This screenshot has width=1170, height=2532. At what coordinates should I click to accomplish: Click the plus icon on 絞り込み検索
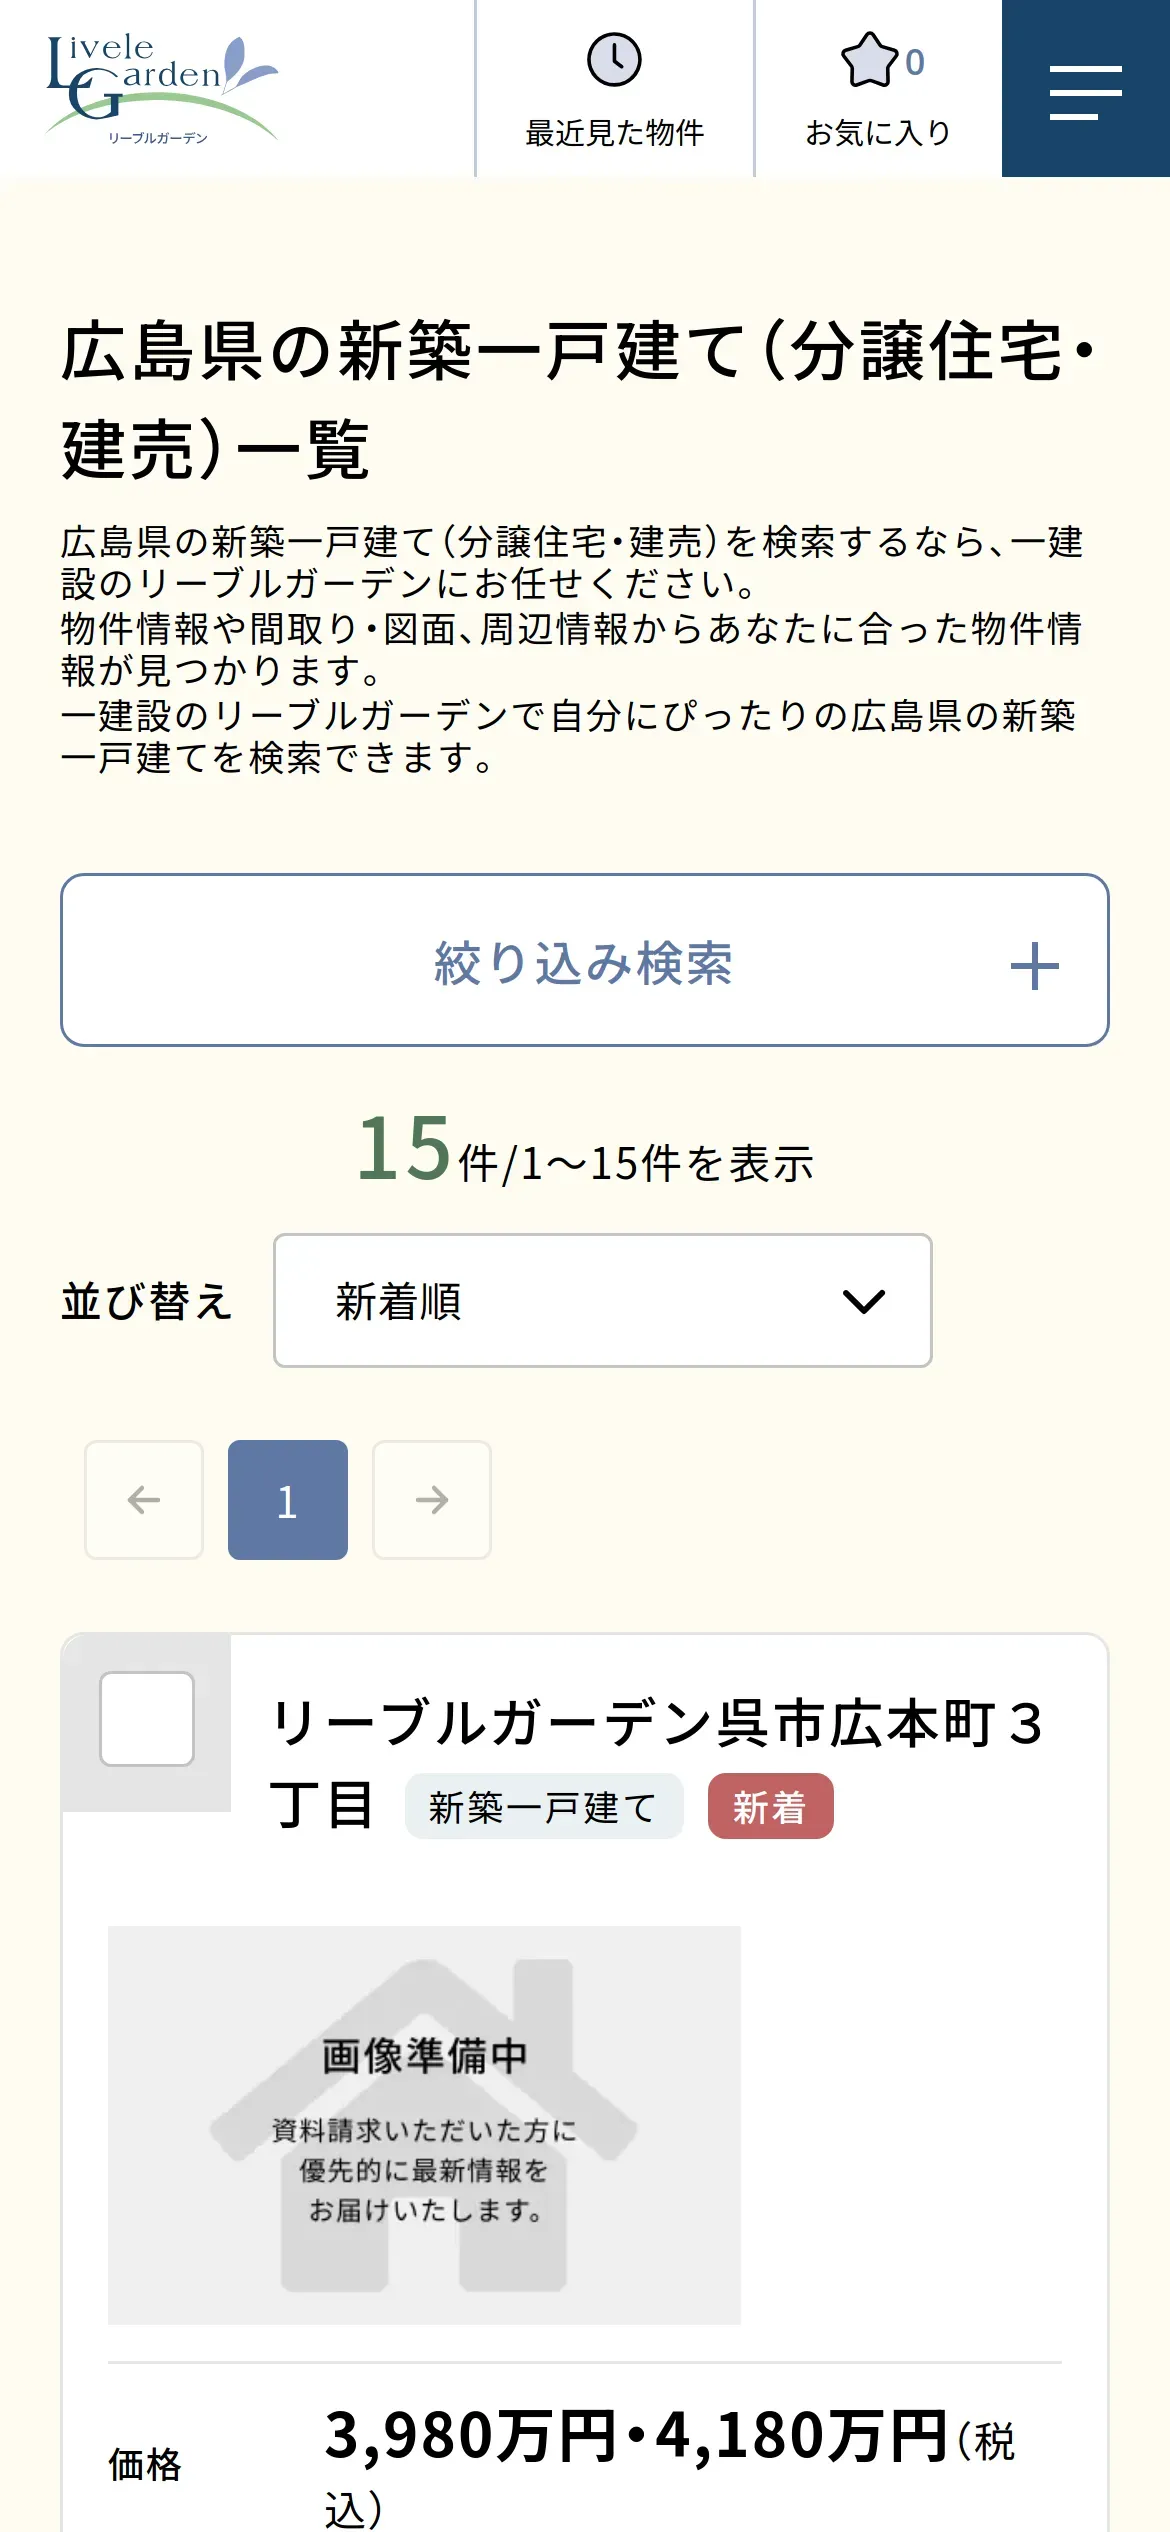pos(1034,966)
